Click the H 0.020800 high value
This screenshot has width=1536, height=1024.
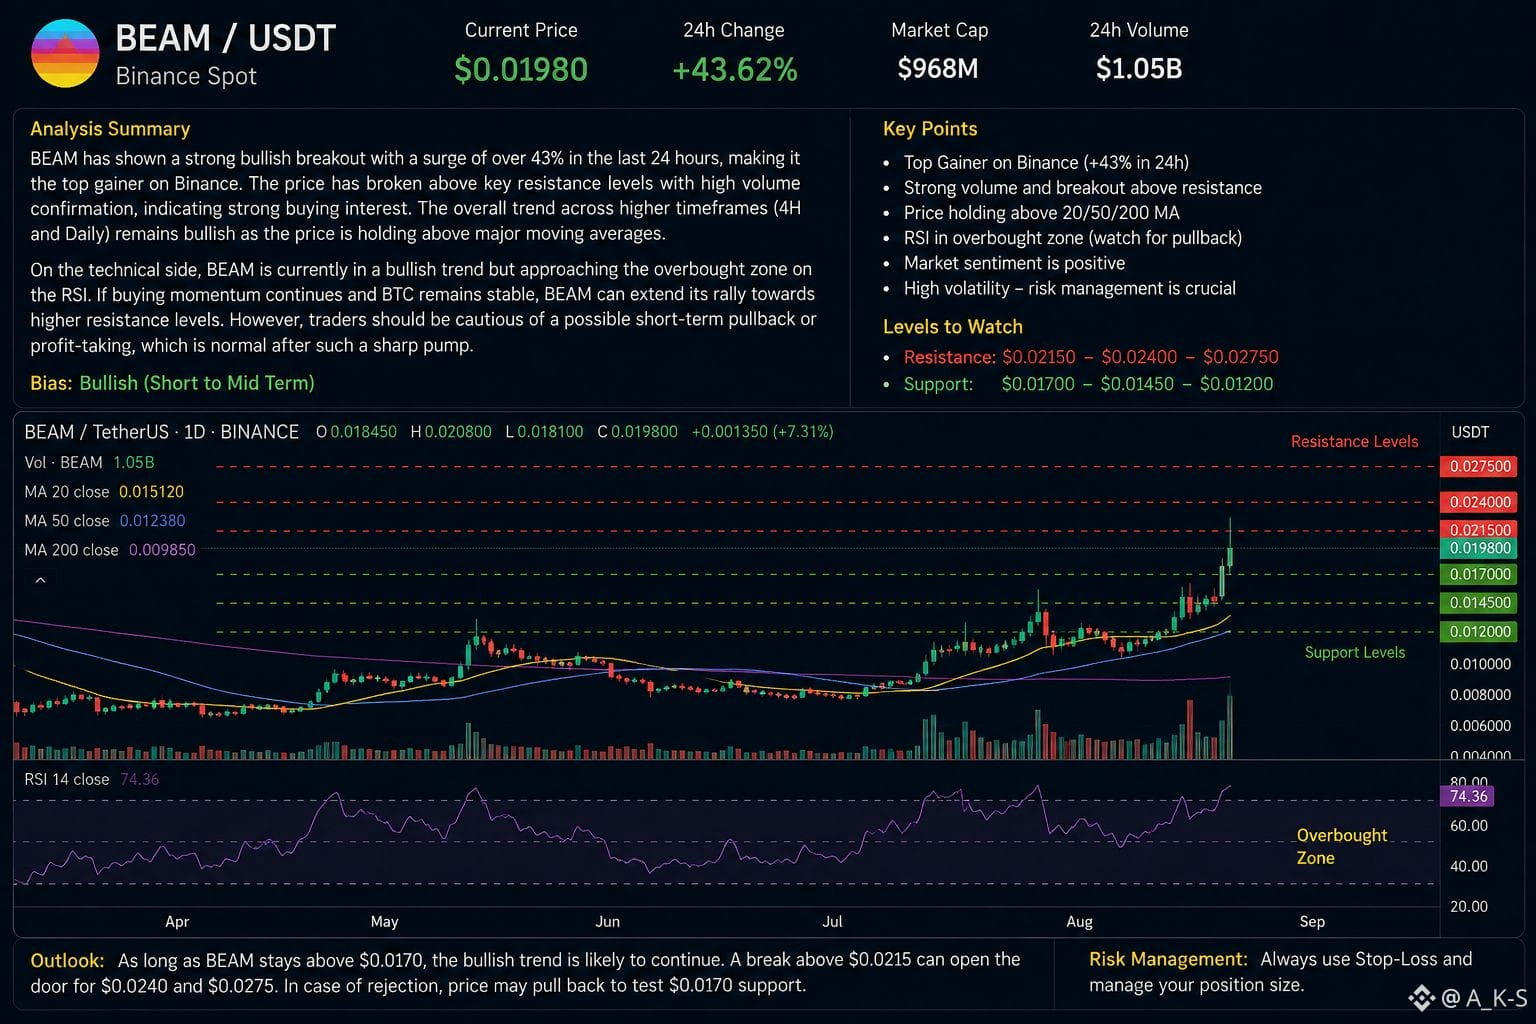tap(451, 432)
